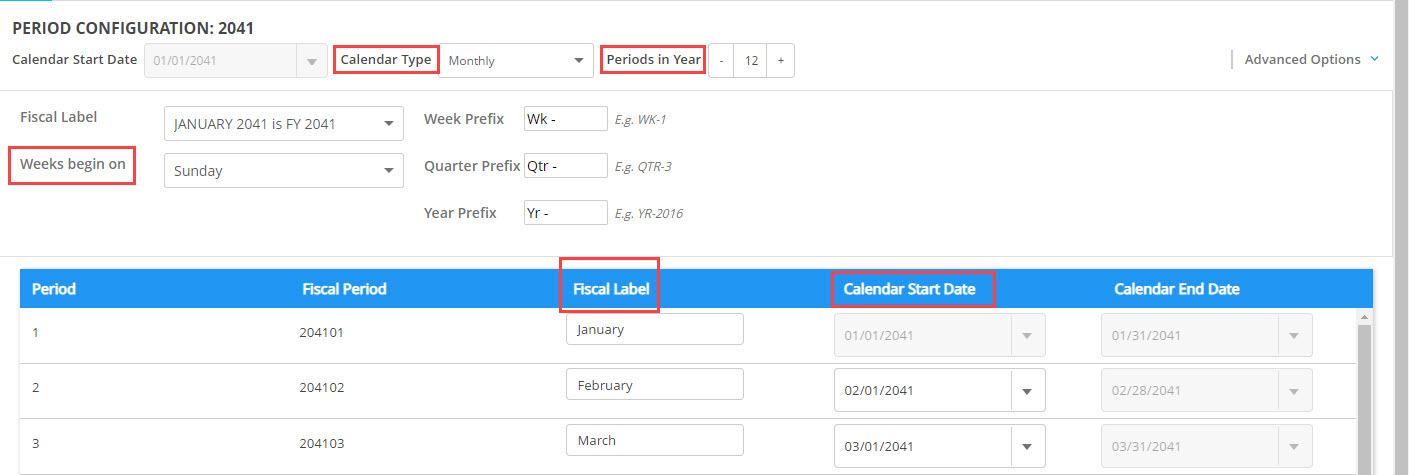This screenshot has height=475, width=1409.
Task: Click the January fiscal label field
Action: point(654,329)
